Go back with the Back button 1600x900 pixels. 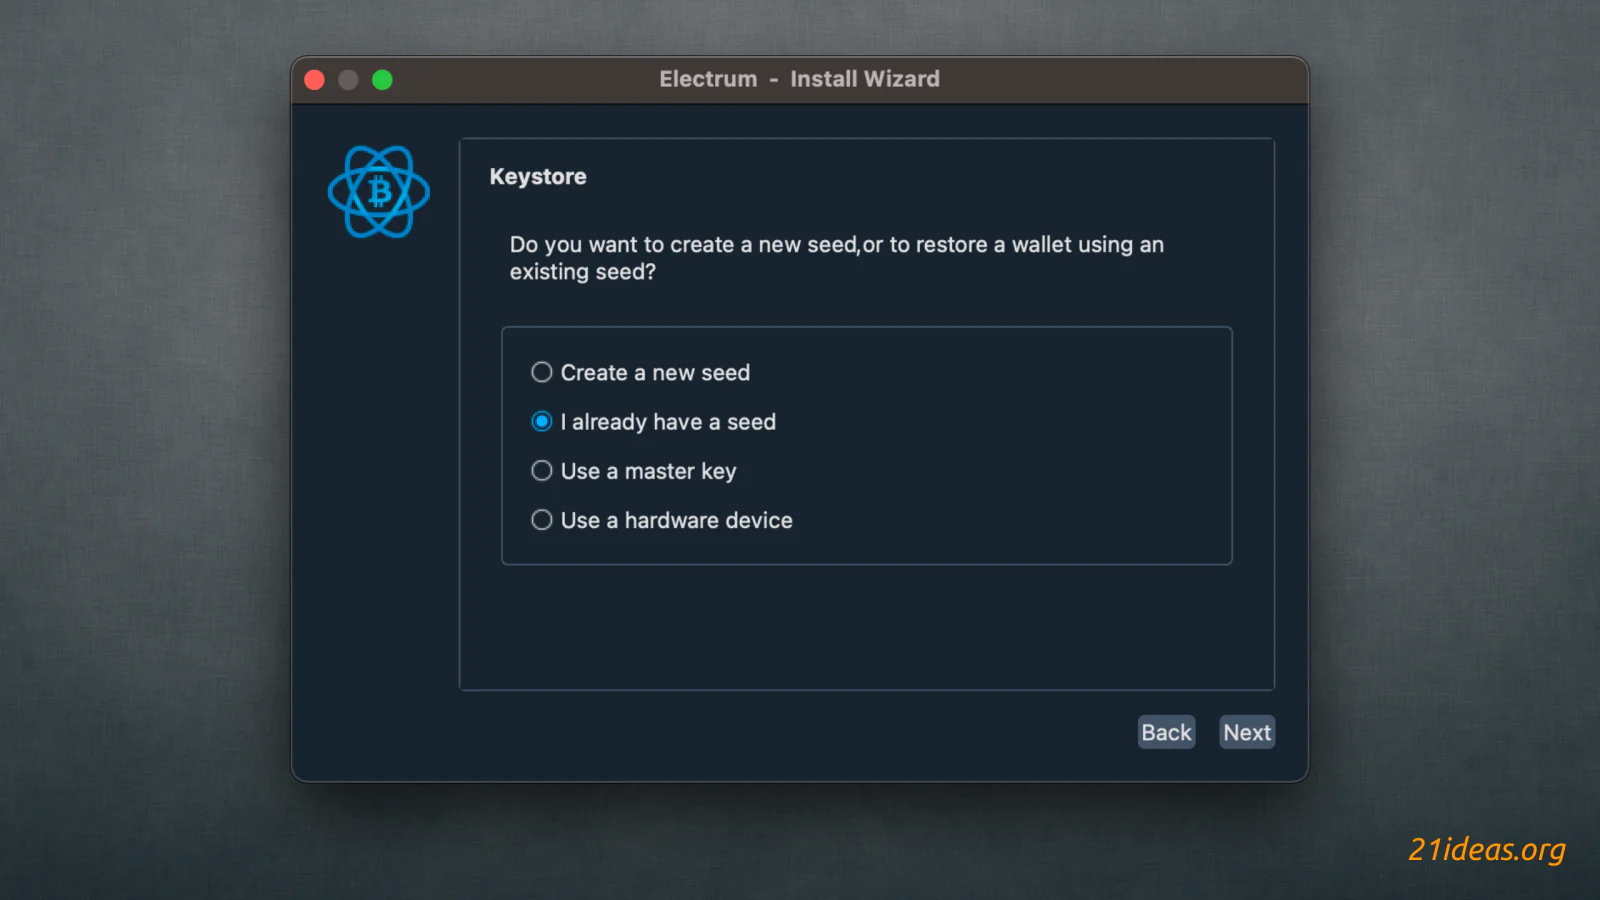(x=1166, y=733)
